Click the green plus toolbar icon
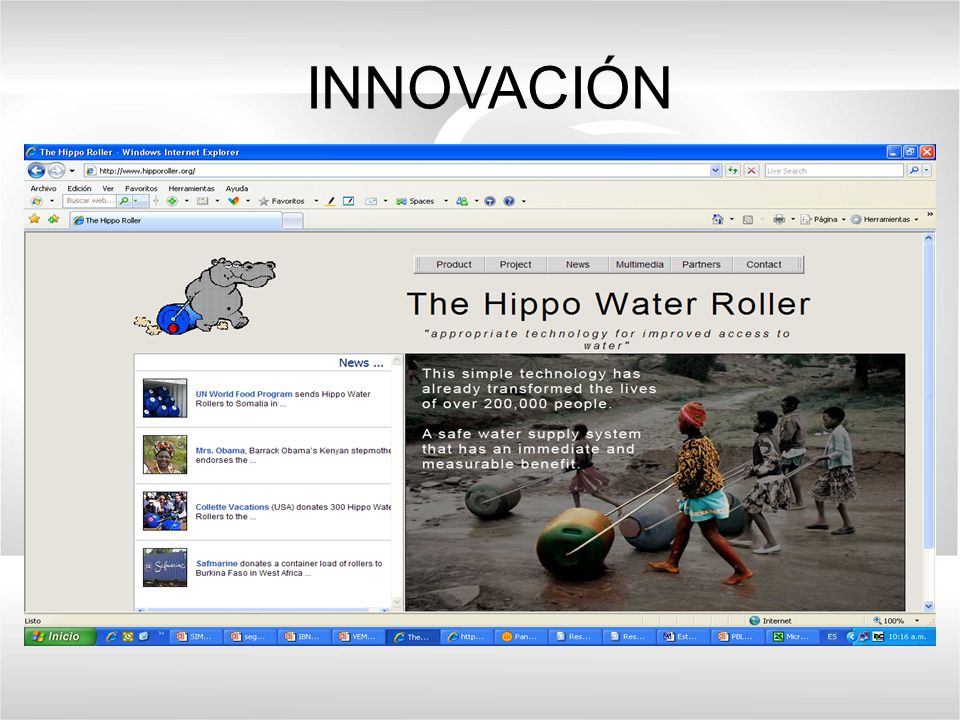This screenshot has height=720, width=960. [x=172, y=201]
